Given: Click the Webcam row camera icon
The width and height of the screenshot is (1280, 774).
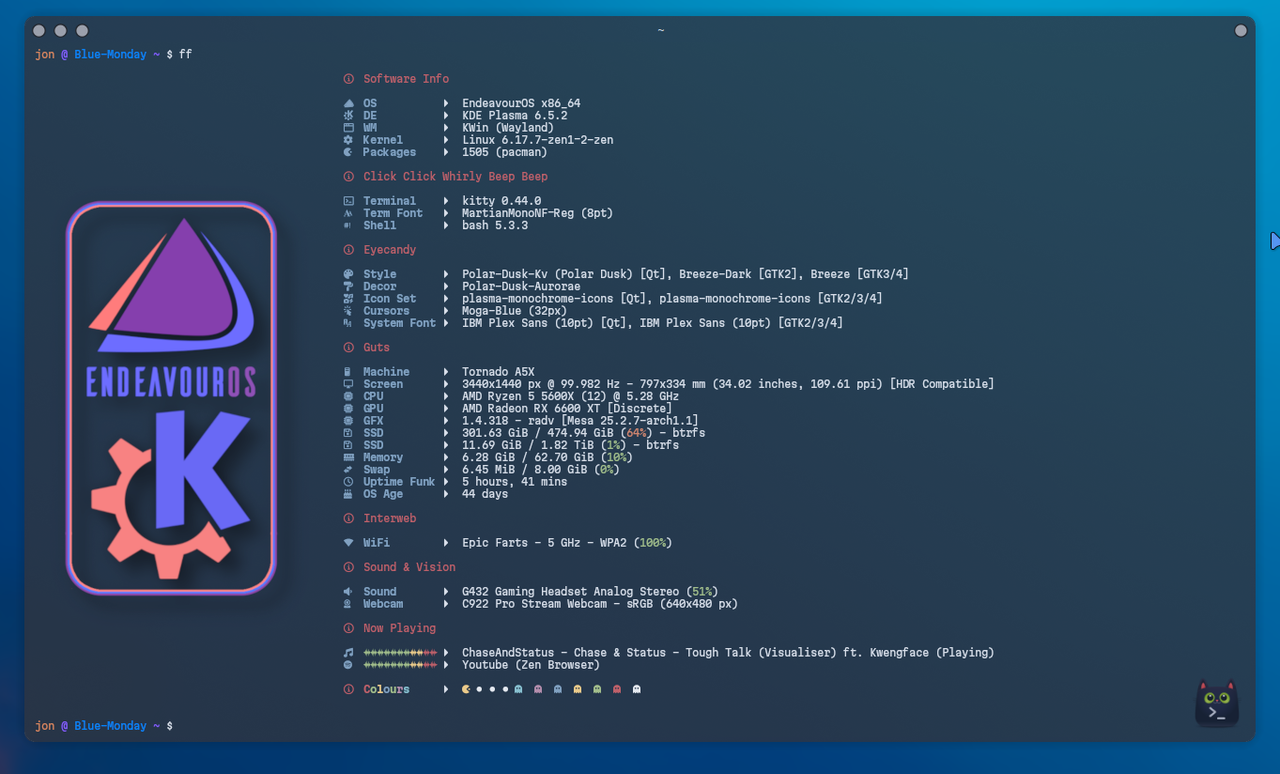Looking at the screenshot, I should (x=349, y=604).
